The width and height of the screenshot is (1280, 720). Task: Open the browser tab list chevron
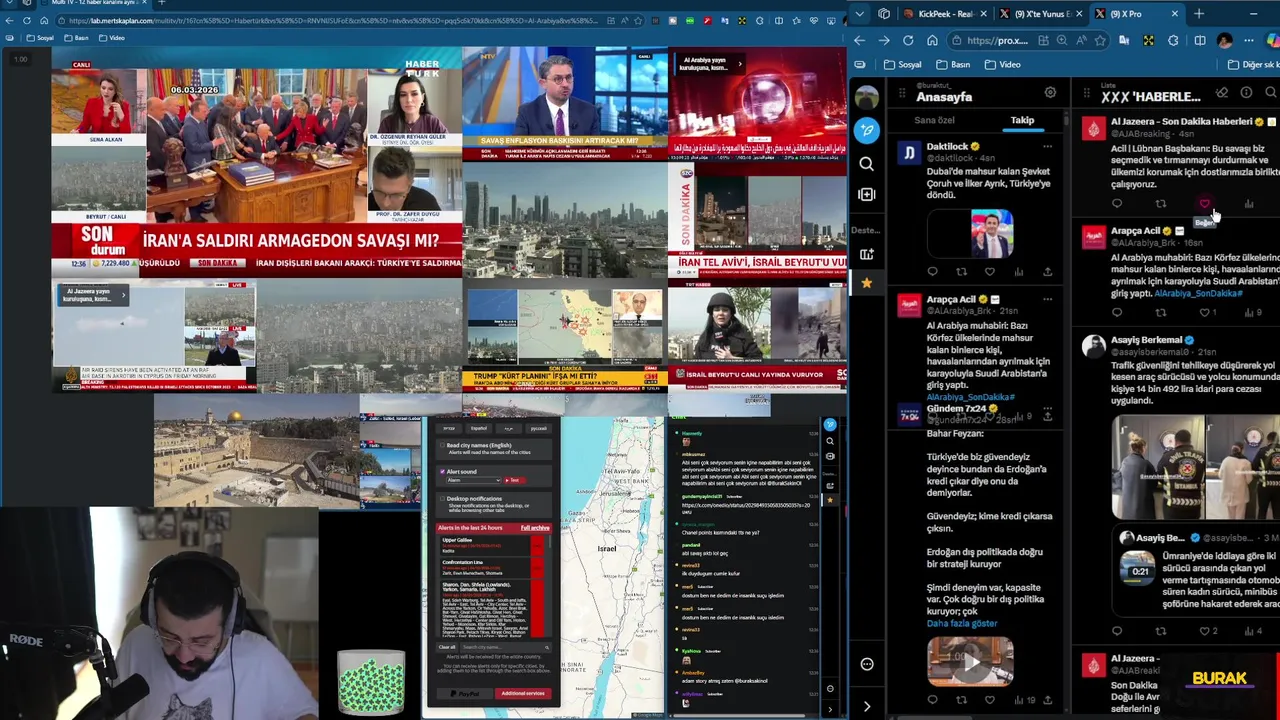tap(859, 13)
